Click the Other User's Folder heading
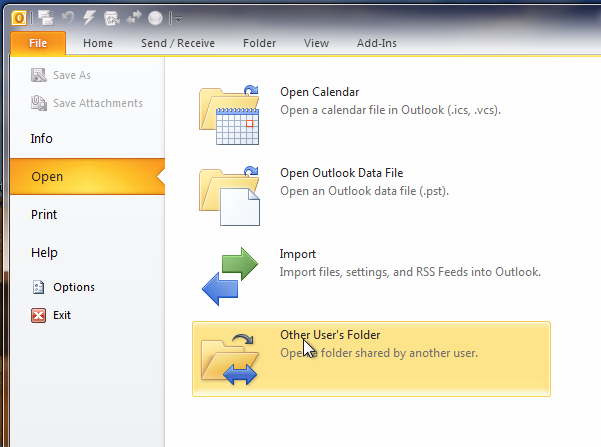 (x=330, y=335)
